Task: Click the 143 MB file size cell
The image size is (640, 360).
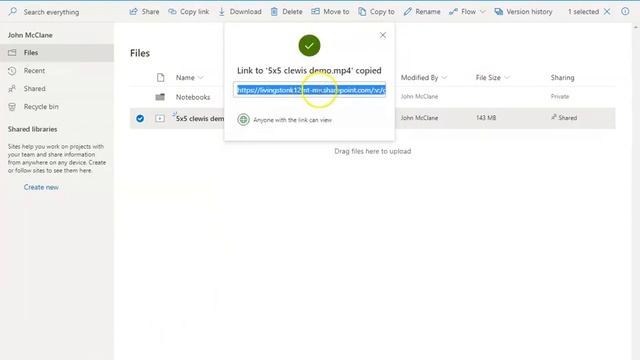Action: point(486,118)
